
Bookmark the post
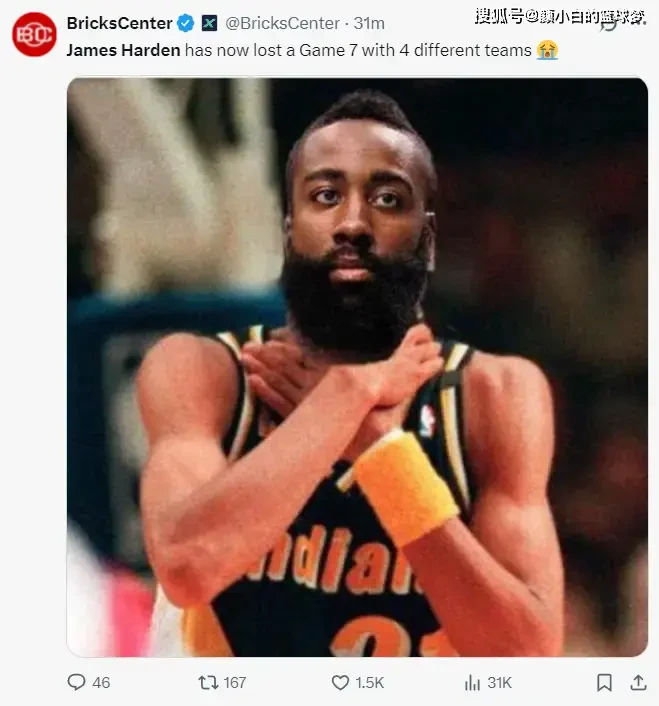click(604, 683)
